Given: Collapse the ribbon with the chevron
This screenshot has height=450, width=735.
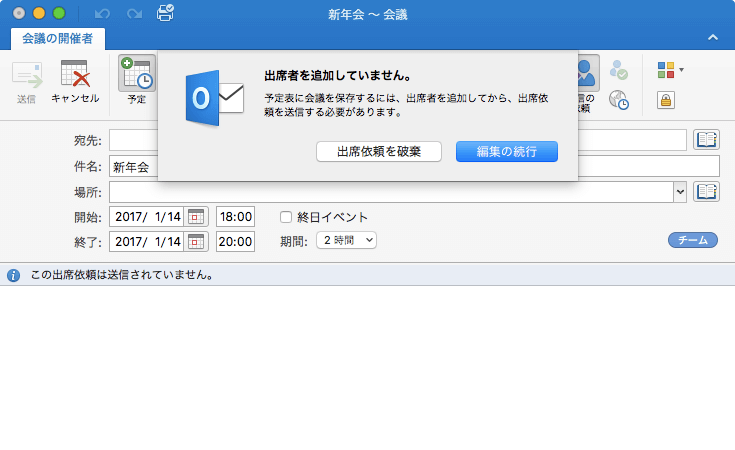Looking at the screenshot, I should (712, 38).
